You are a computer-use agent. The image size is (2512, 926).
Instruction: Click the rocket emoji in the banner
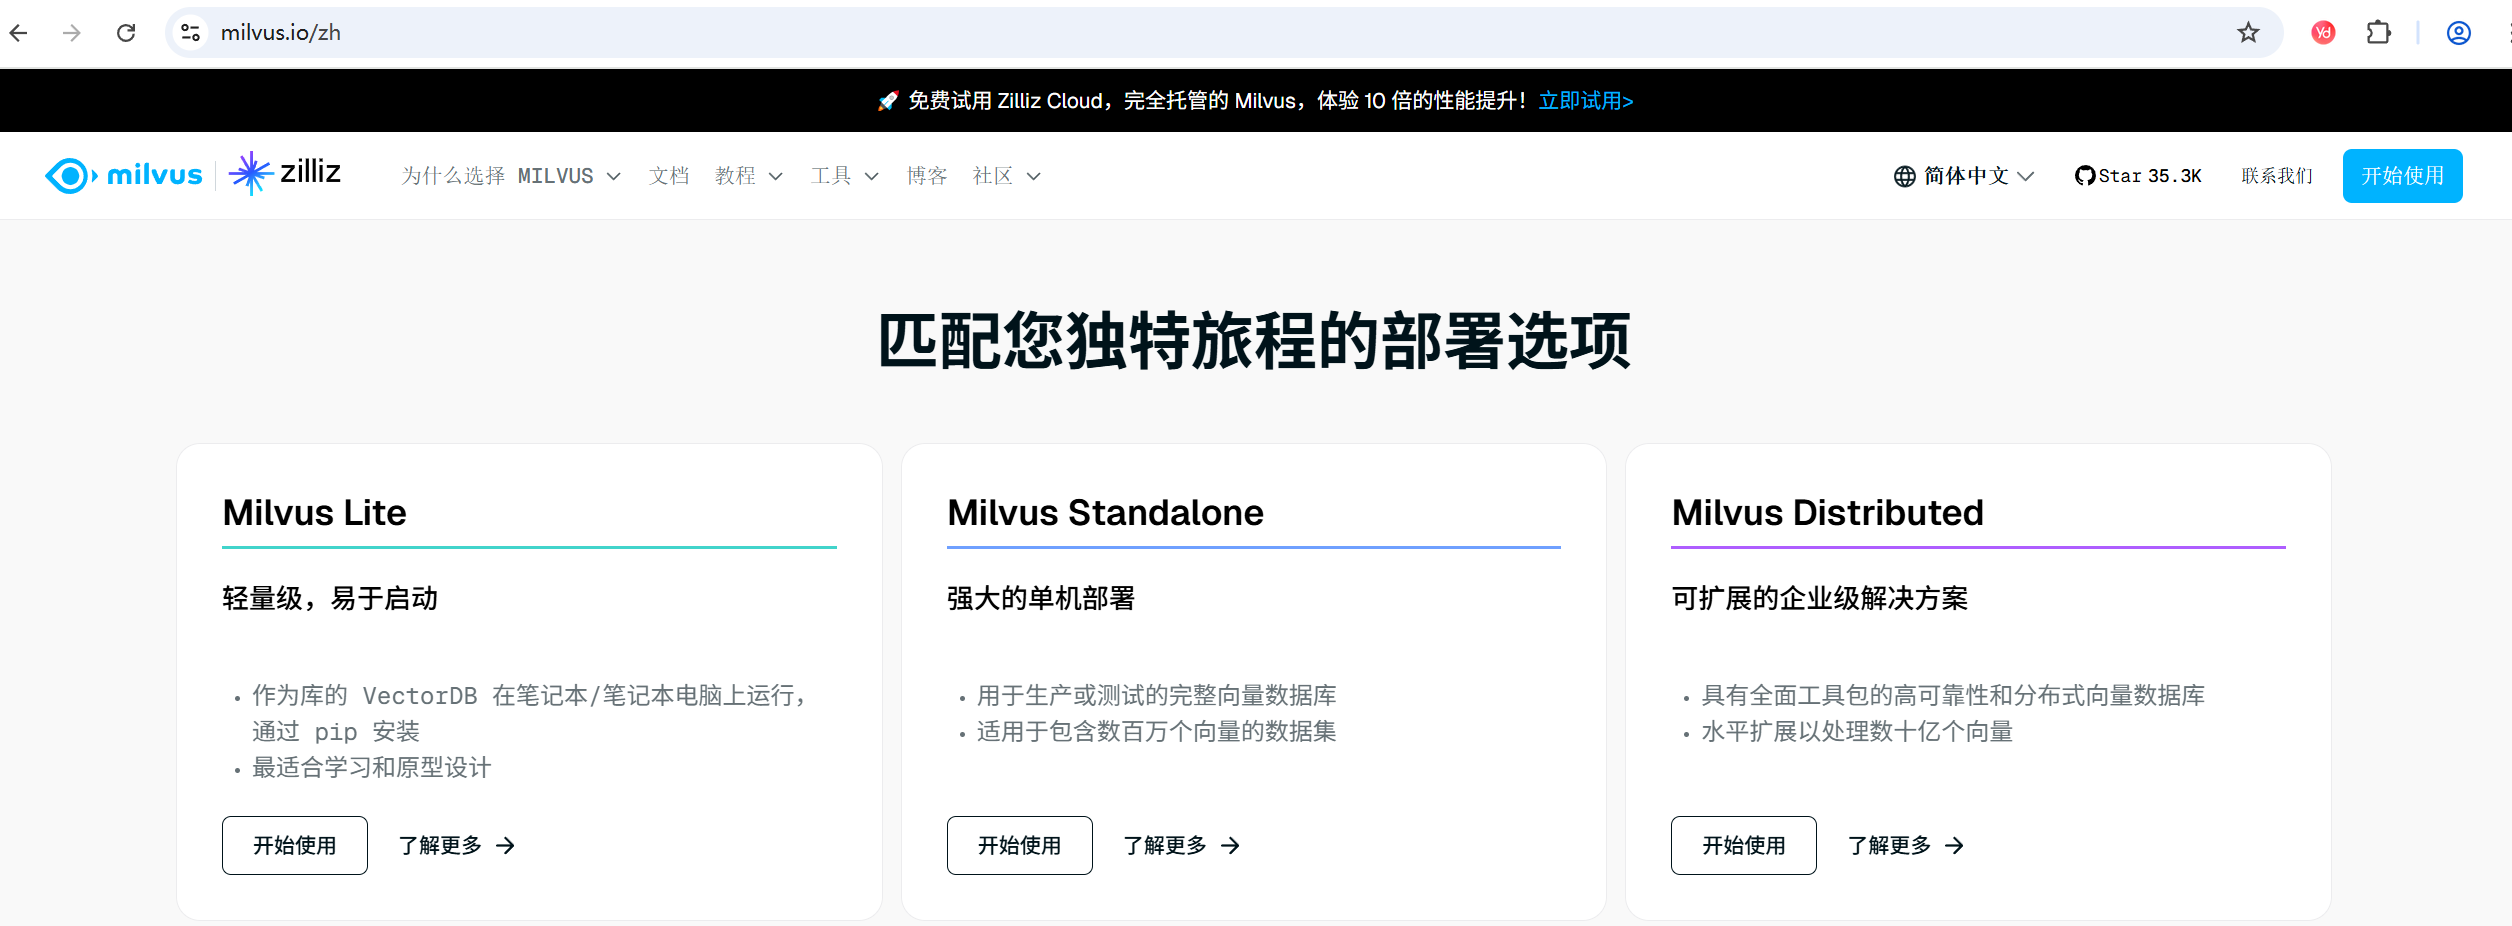click(x=886, y=100)
